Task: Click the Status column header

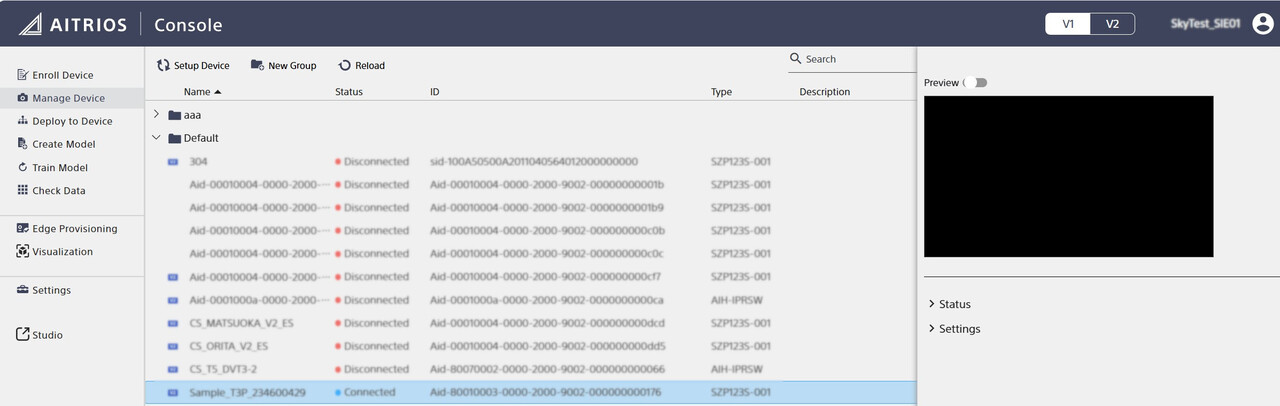Action: (x=349, y=91)
